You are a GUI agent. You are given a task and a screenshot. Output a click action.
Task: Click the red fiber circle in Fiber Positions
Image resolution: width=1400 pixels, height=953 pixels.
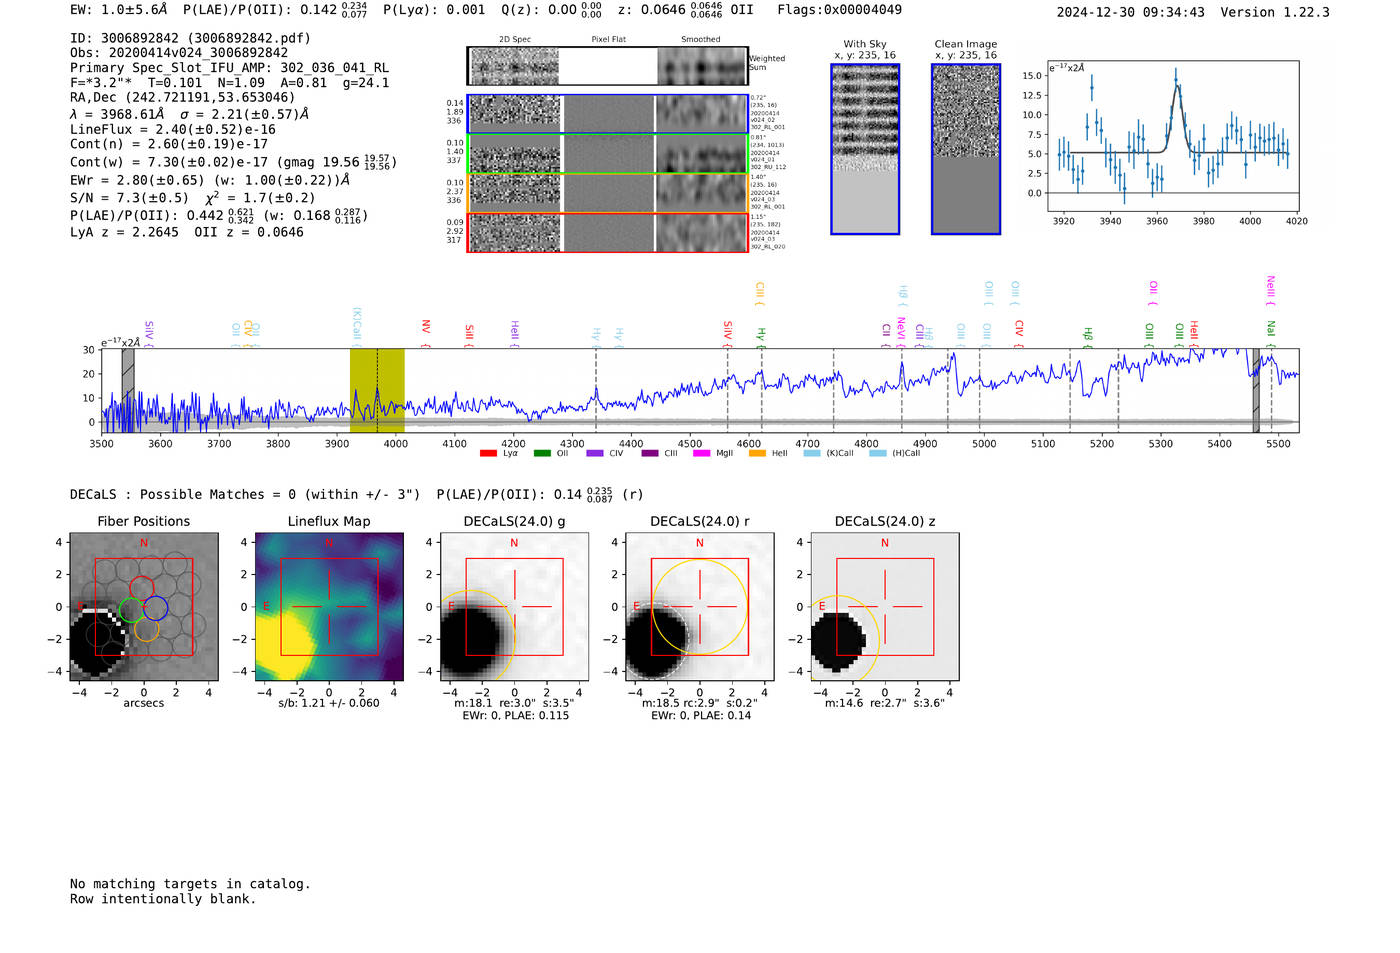(142, 589)
